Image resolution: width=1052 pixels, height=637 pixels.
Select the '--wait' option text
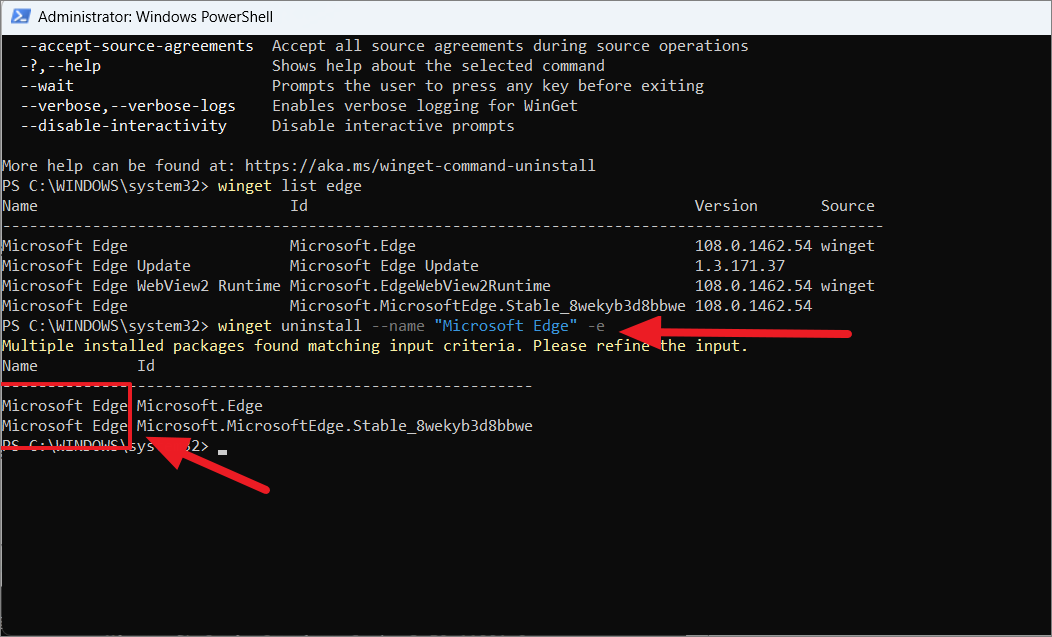click(47, 86)
